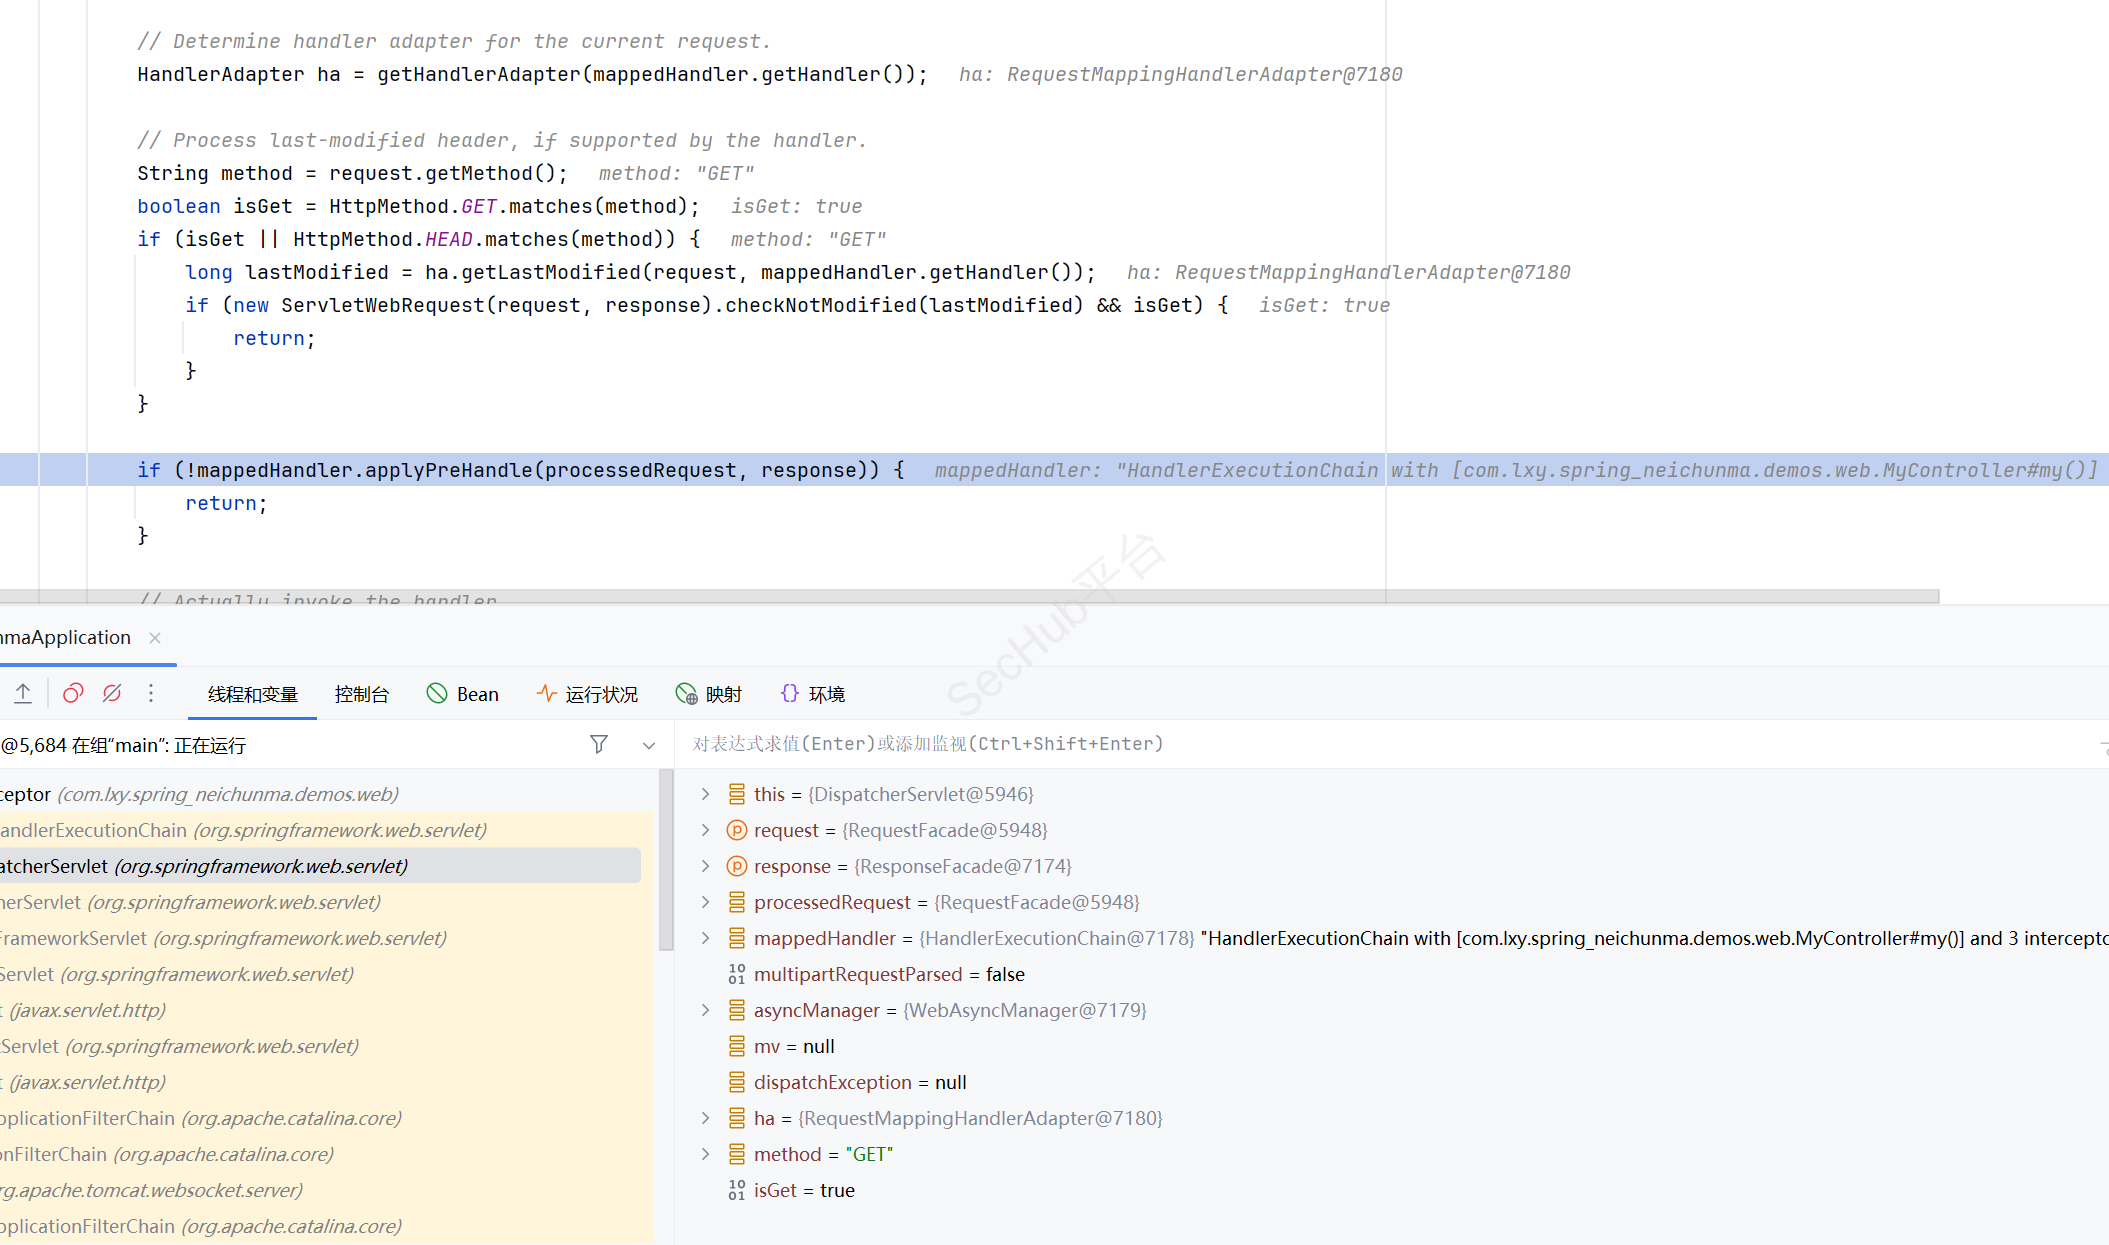Screen dimensions: 2109x1245
Task: Toggle the Mute Breakpoints icon
Action: click(x=112, y=693)
